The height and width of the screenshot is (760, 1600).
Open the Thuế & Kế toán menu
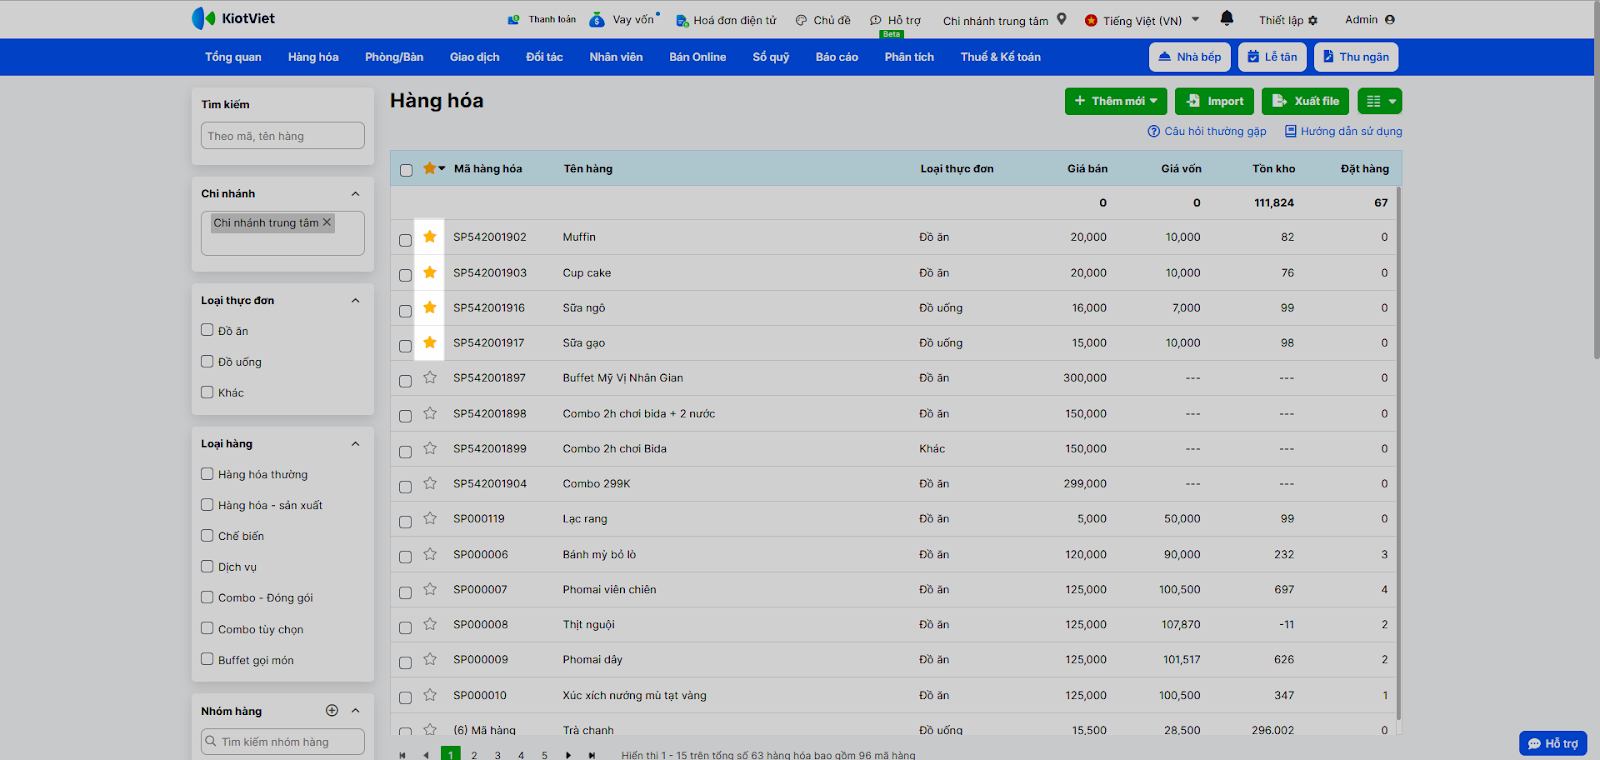(1001, 57)
